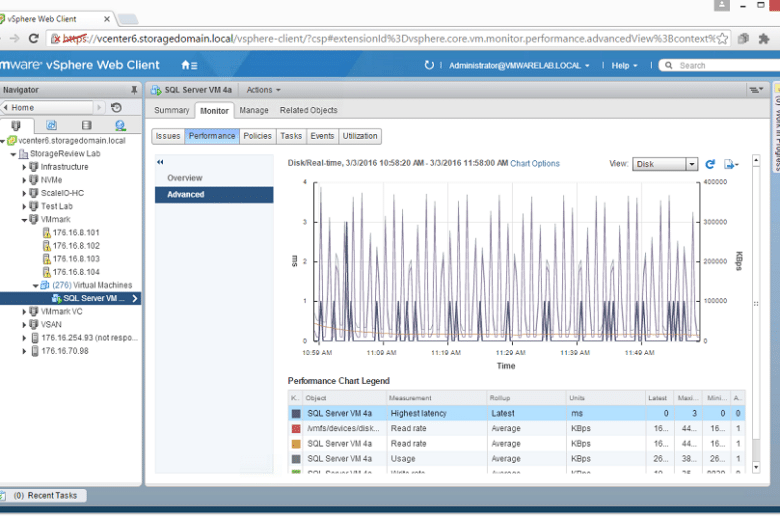Open chart export menu icon
Image resolution: width=780 pixels, height=516 pixels.
(731, 164)
